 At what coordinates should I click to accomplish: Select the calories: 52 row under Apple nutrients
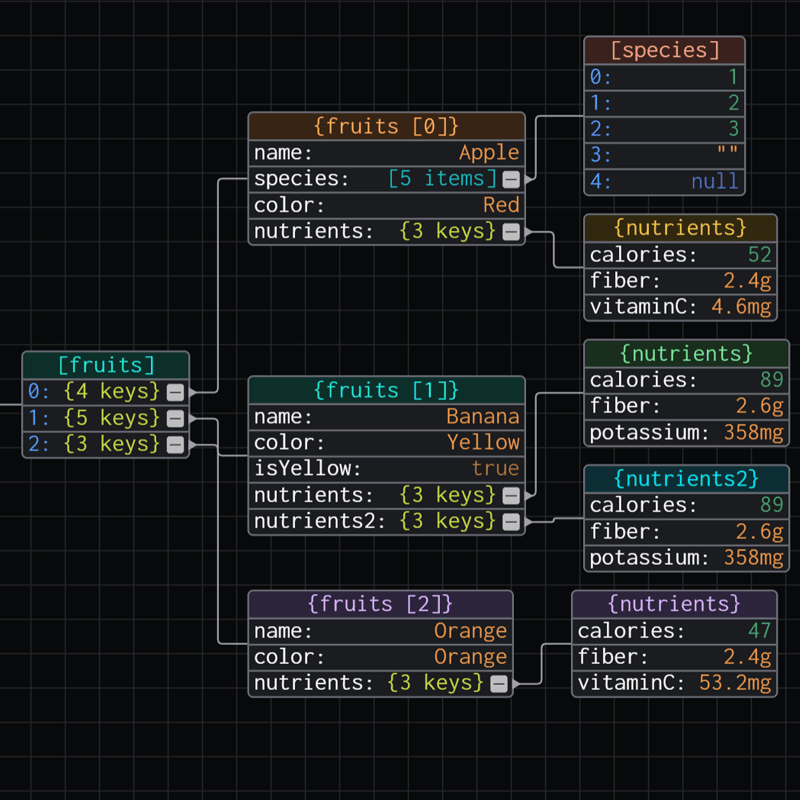[680, 254]
